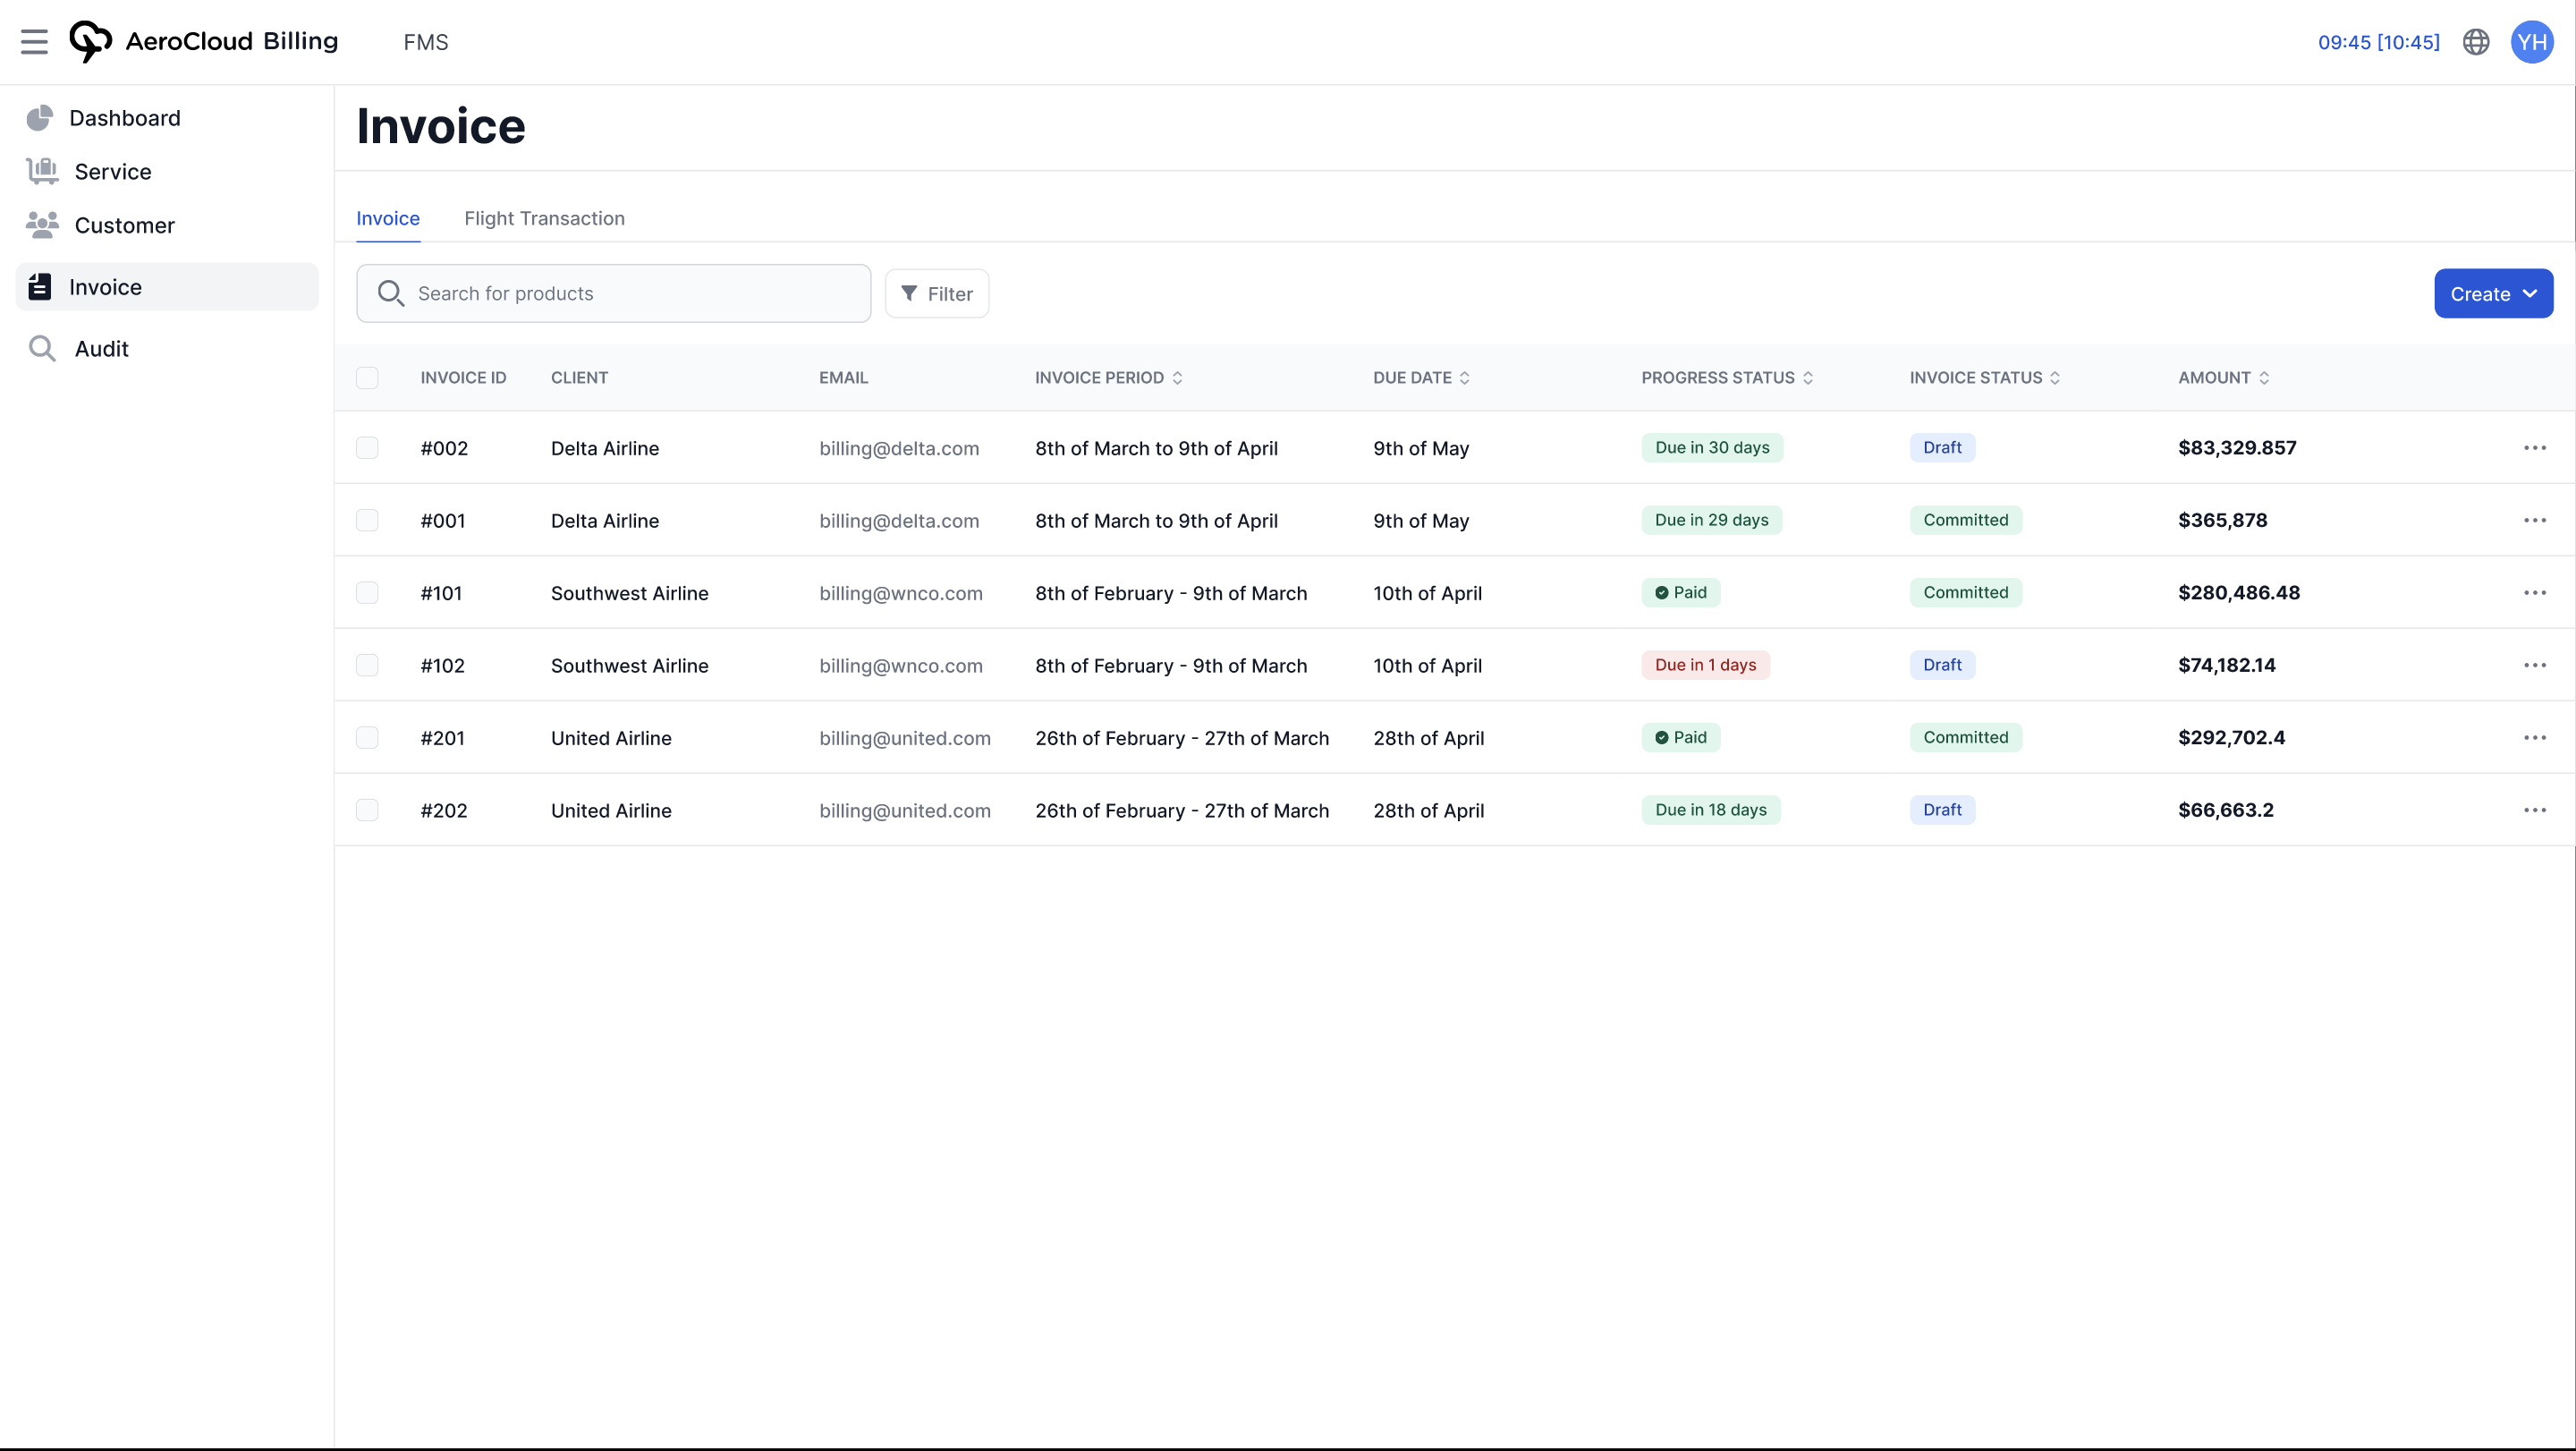Switch to the Flight Transaction tab
This screenshot has width=2576, height=1451.
point(544,218)
